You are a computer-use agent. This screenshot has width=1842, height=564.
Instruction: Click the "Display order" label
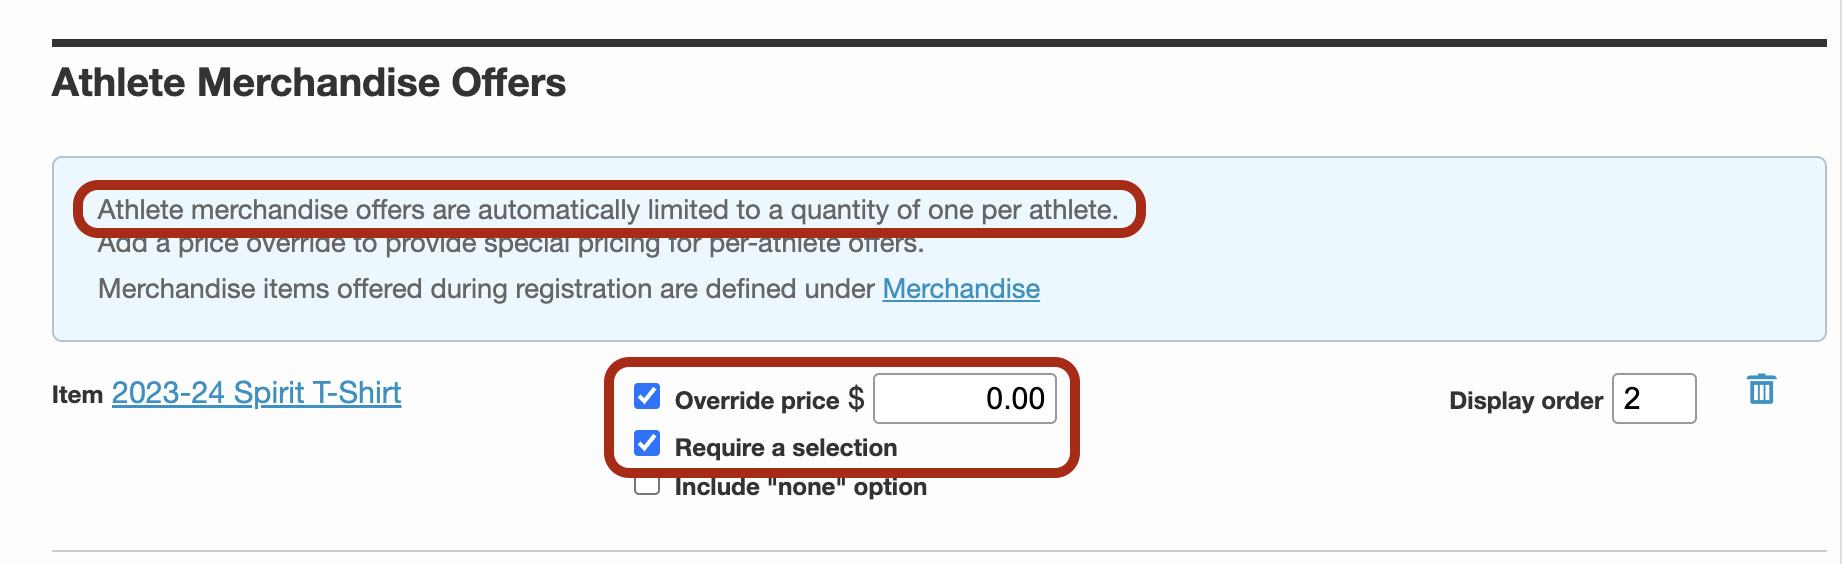pos(1526,401)
